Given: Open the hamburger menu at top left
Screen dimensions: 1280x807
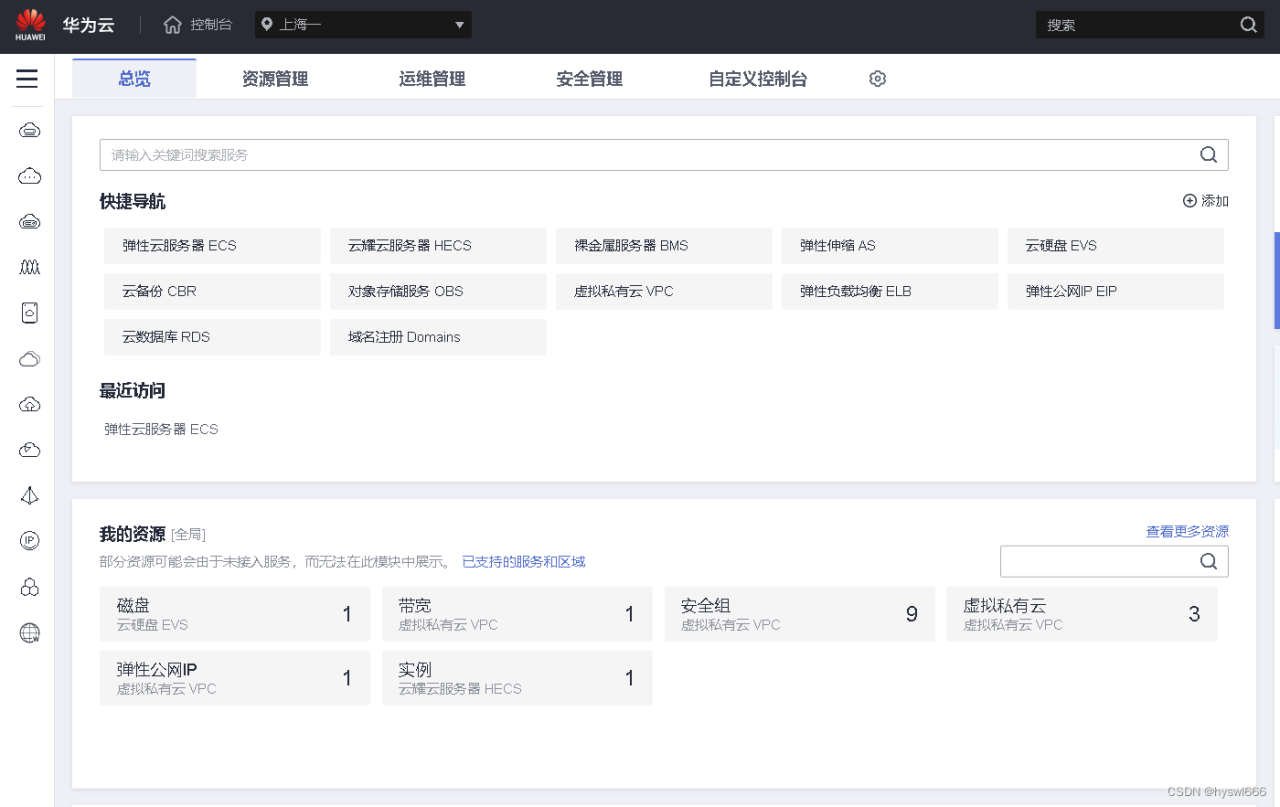Looking at the screenshot, I should click(27, 78).
